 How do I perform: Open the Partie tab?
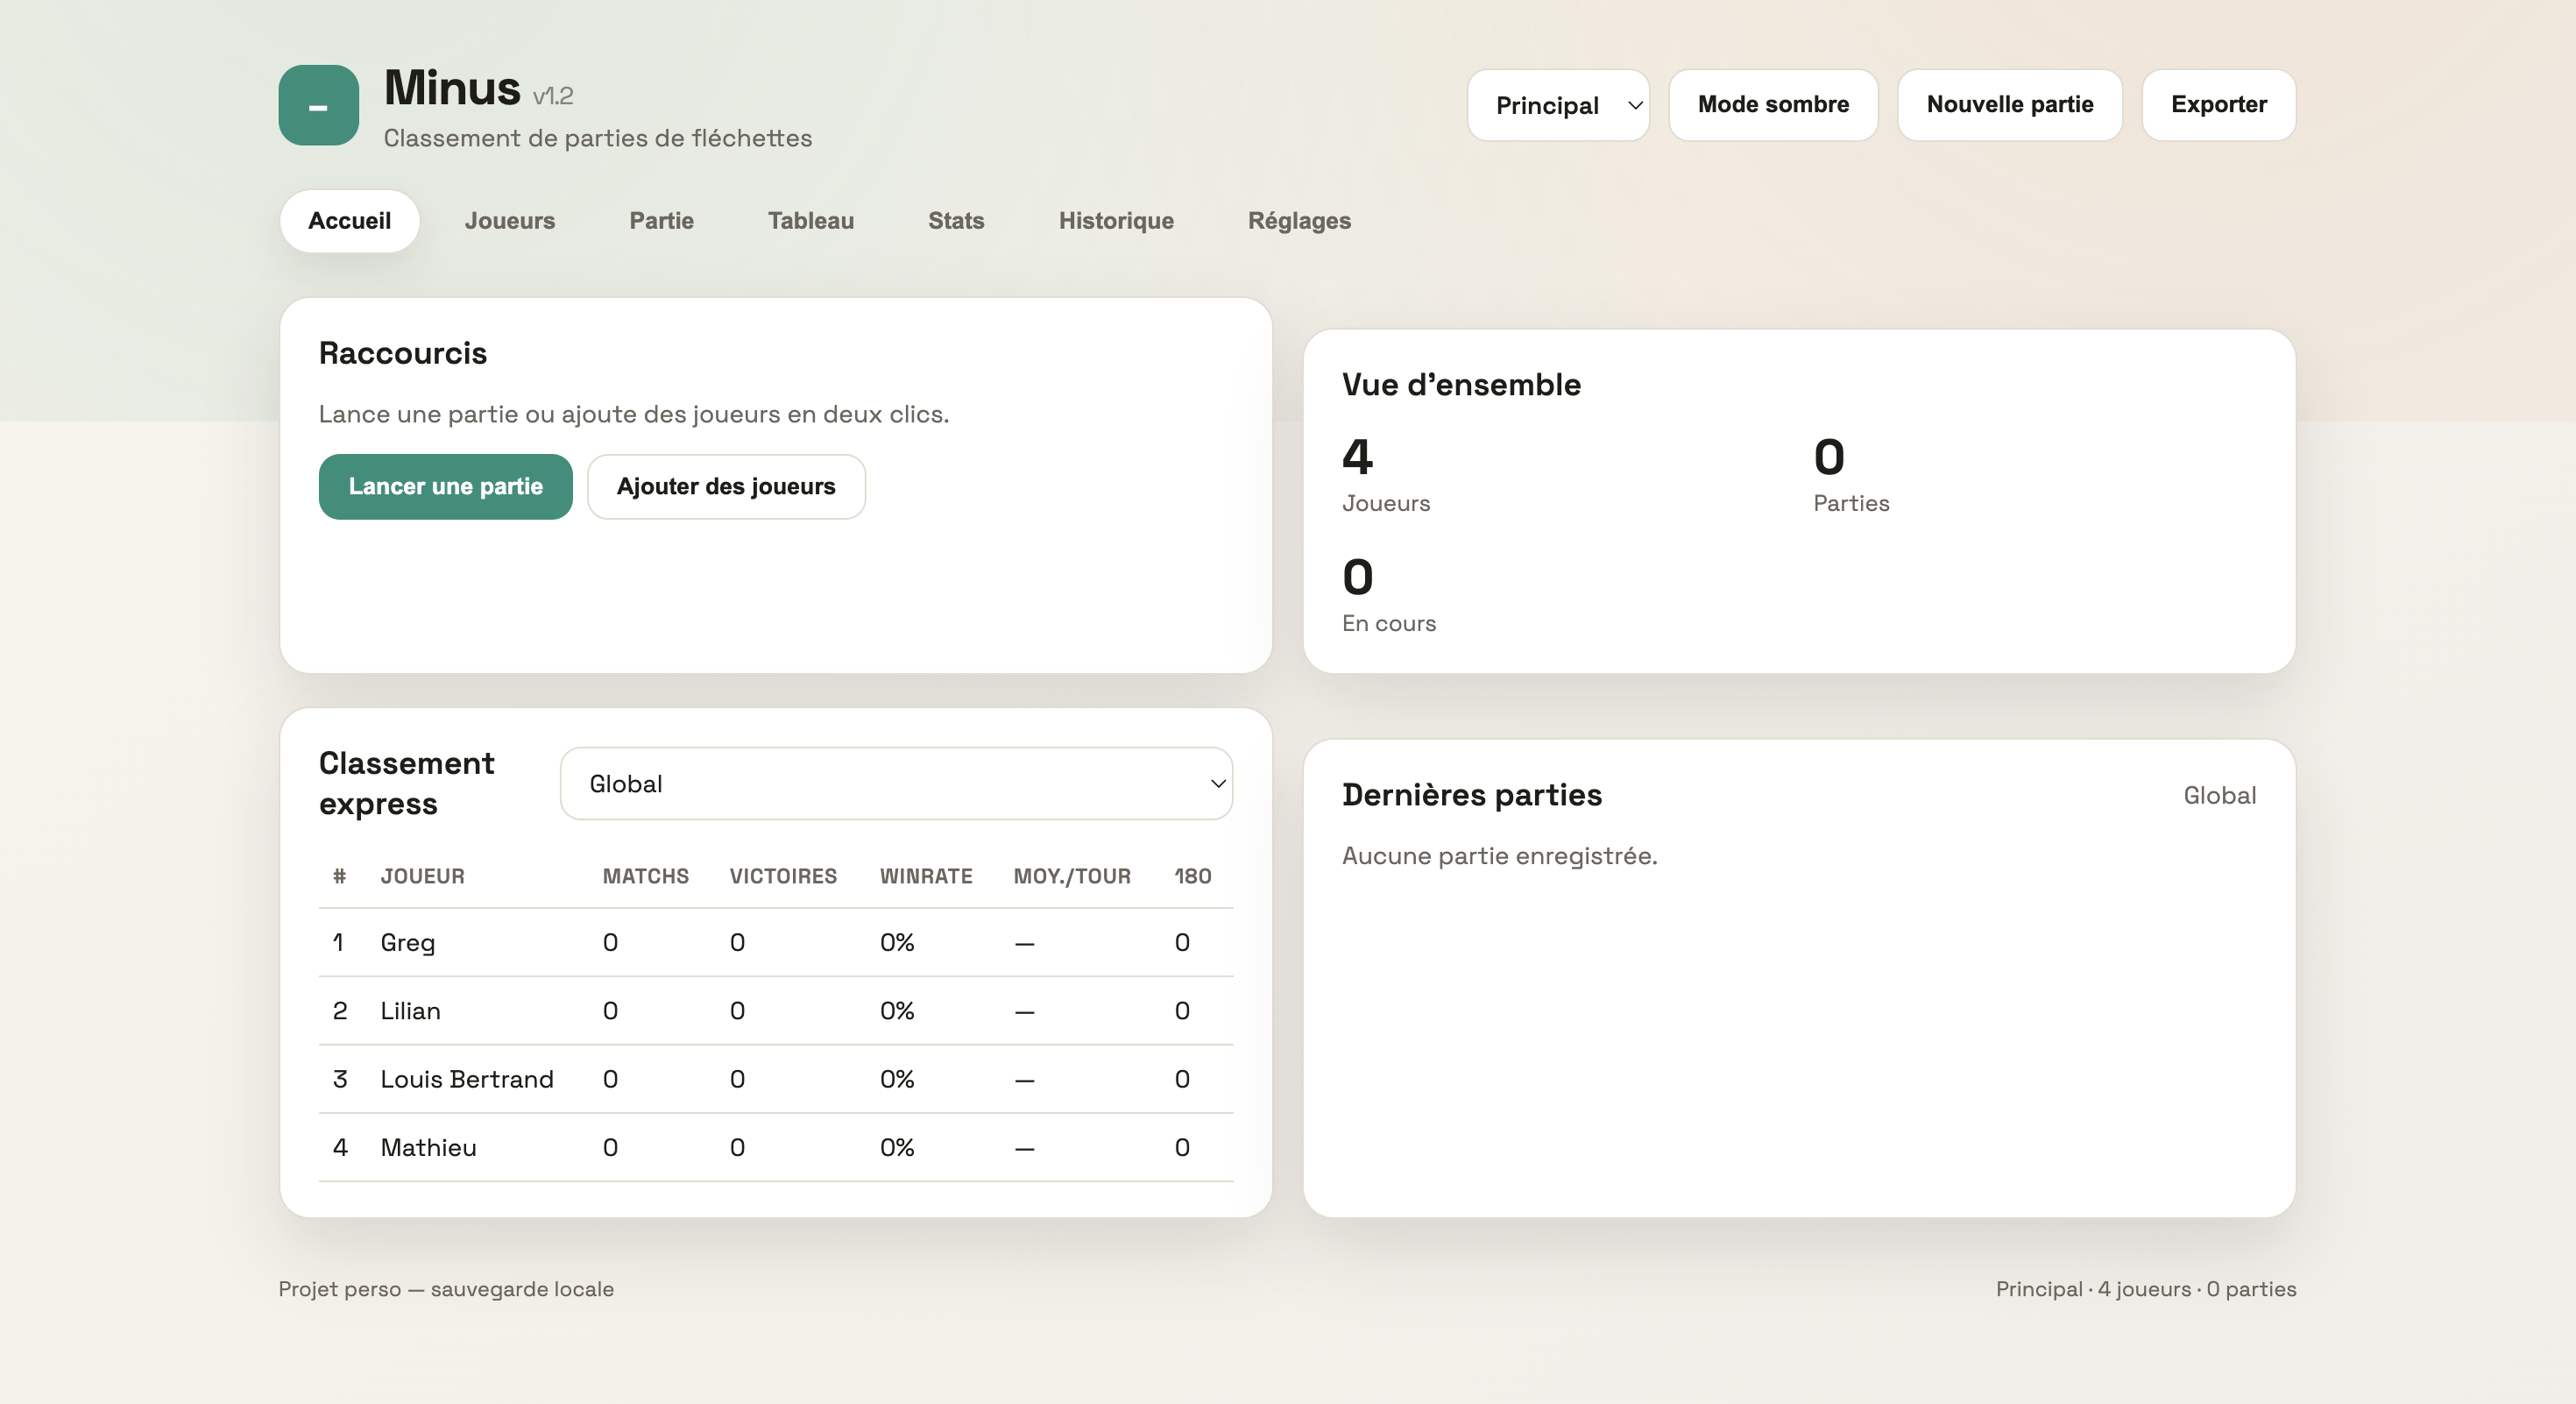click(661, 221)
